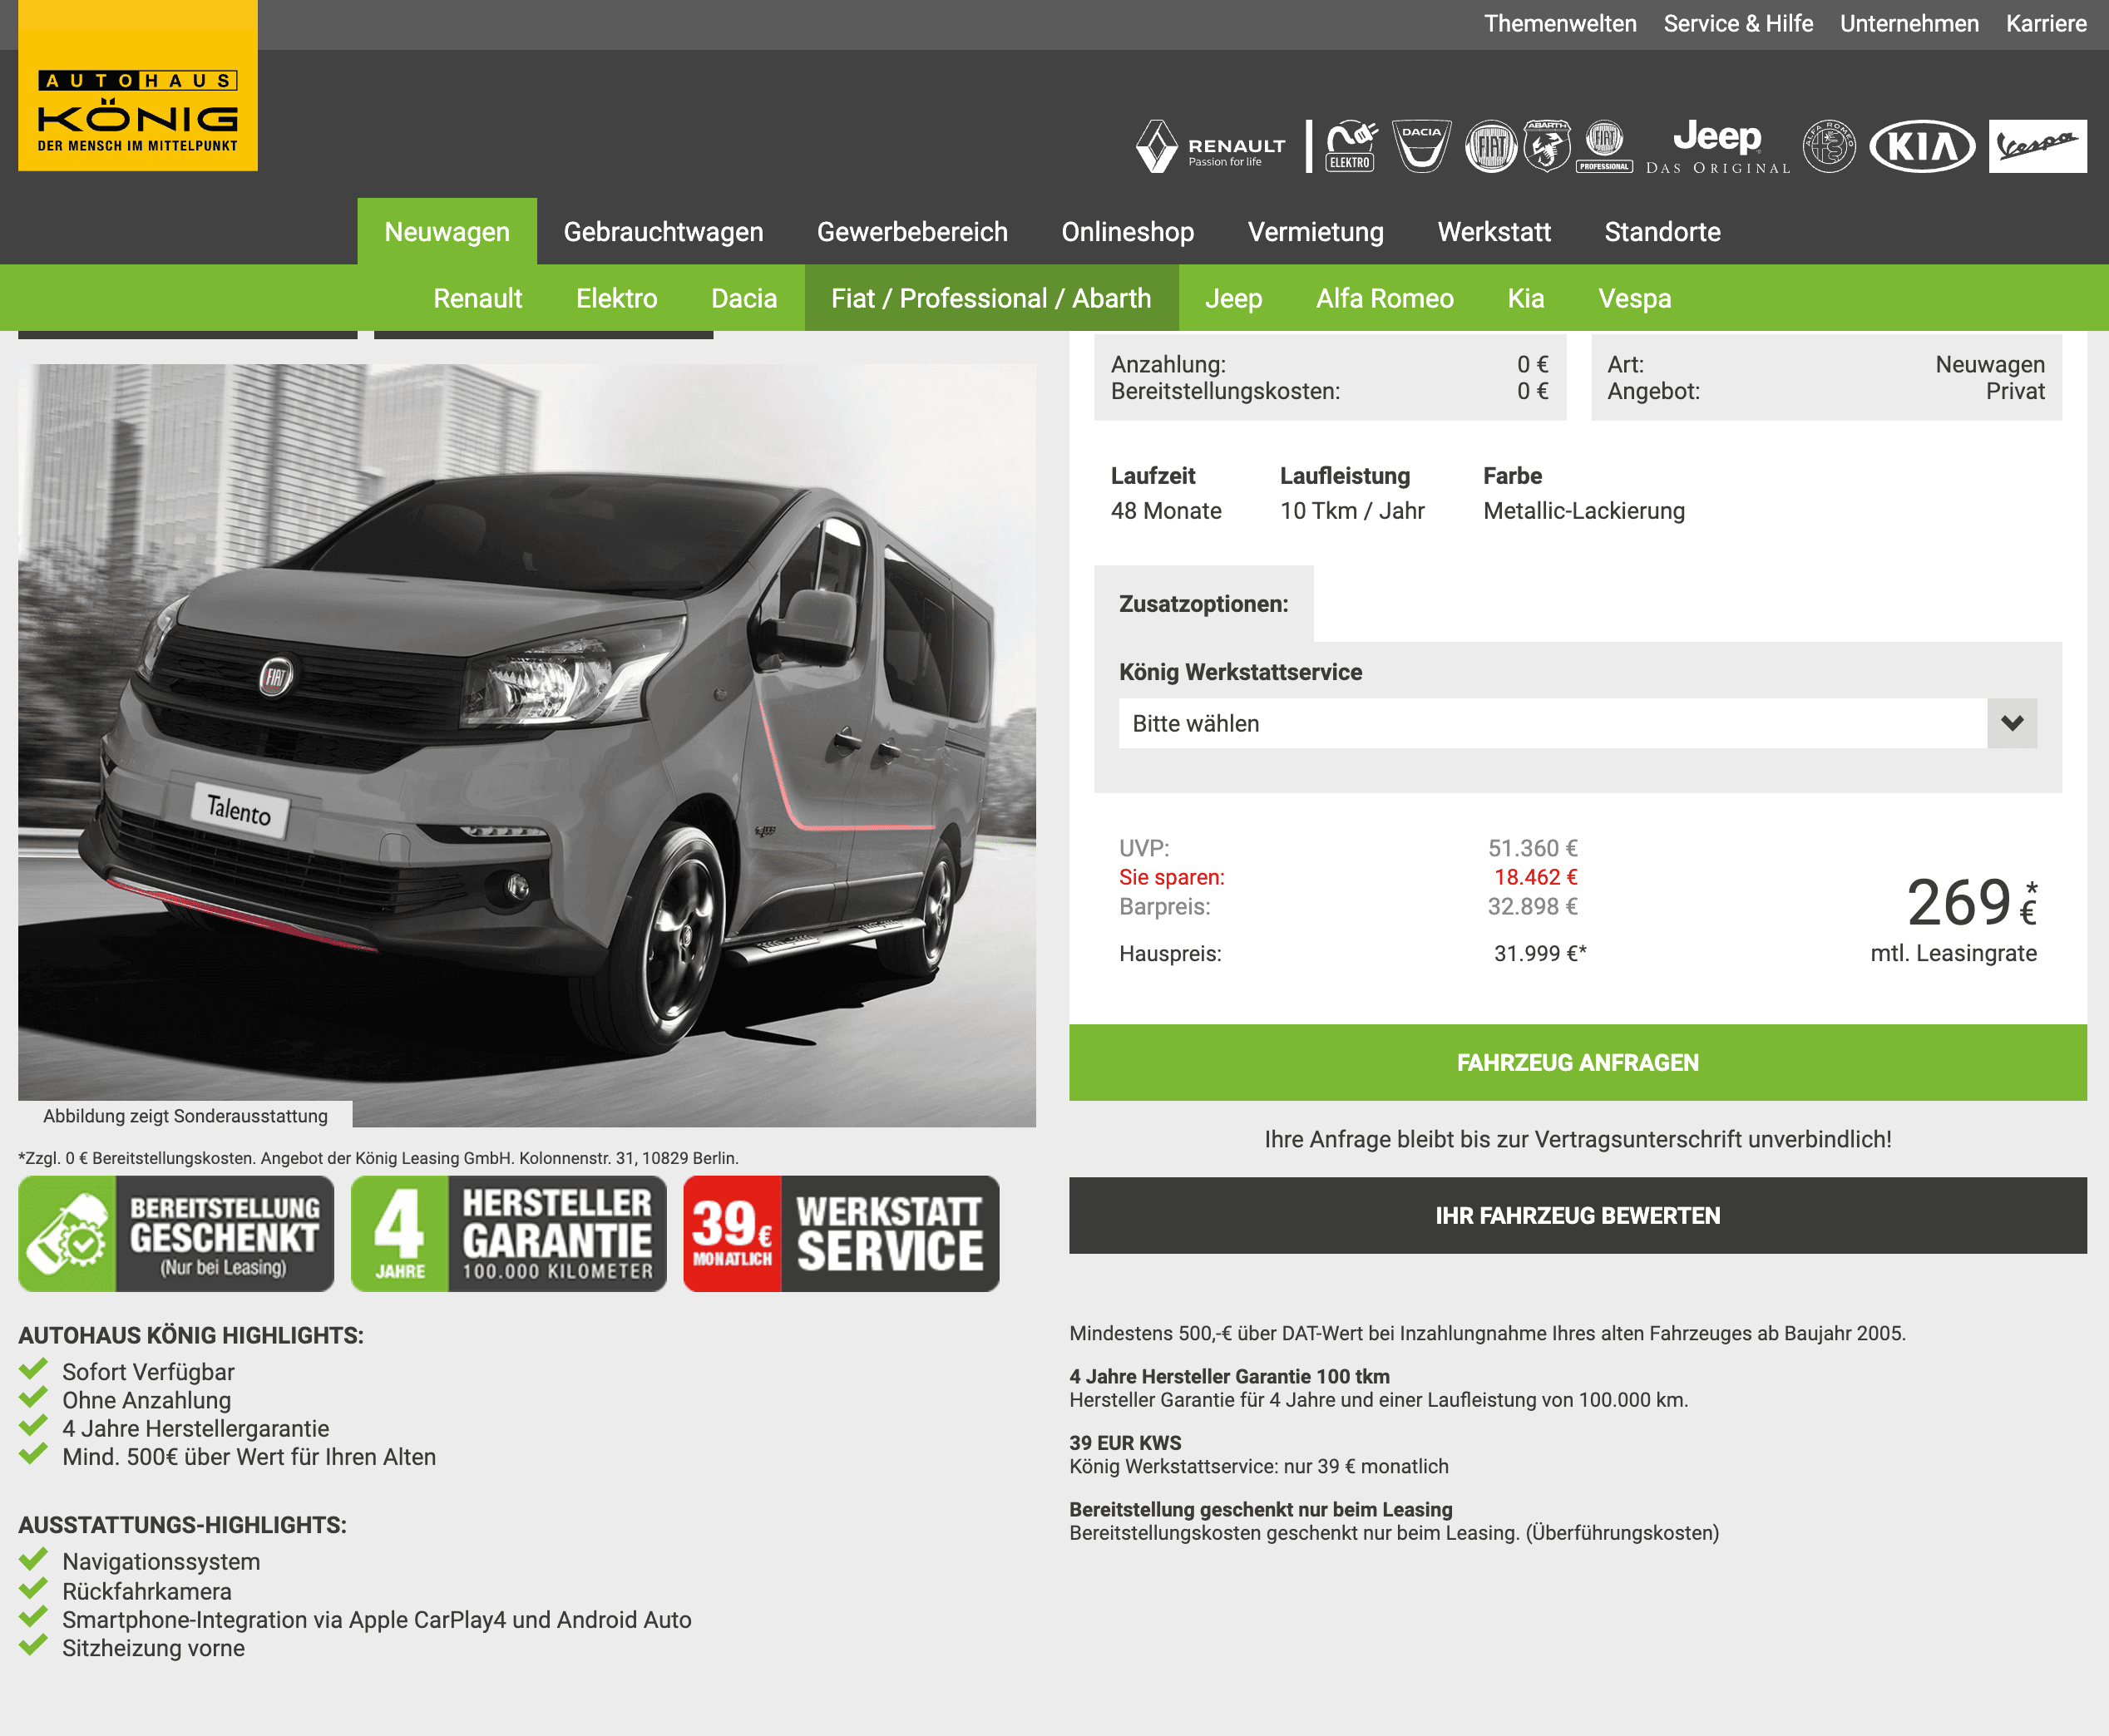Open the Service & Hilfe link
Screen dimensions: 2109x1736
[1738, 24]
